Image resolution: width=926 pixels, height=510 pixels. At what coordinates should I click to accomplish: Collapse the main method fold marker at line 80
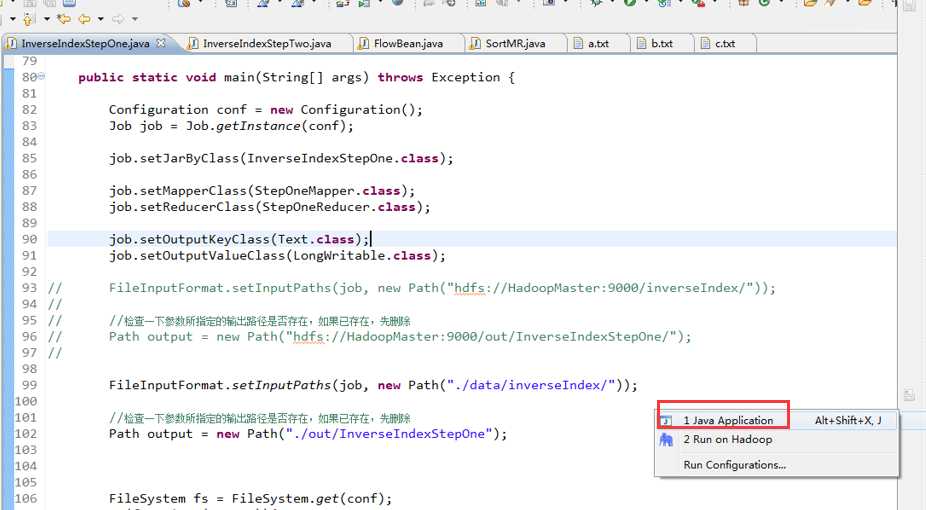point(41,76)
